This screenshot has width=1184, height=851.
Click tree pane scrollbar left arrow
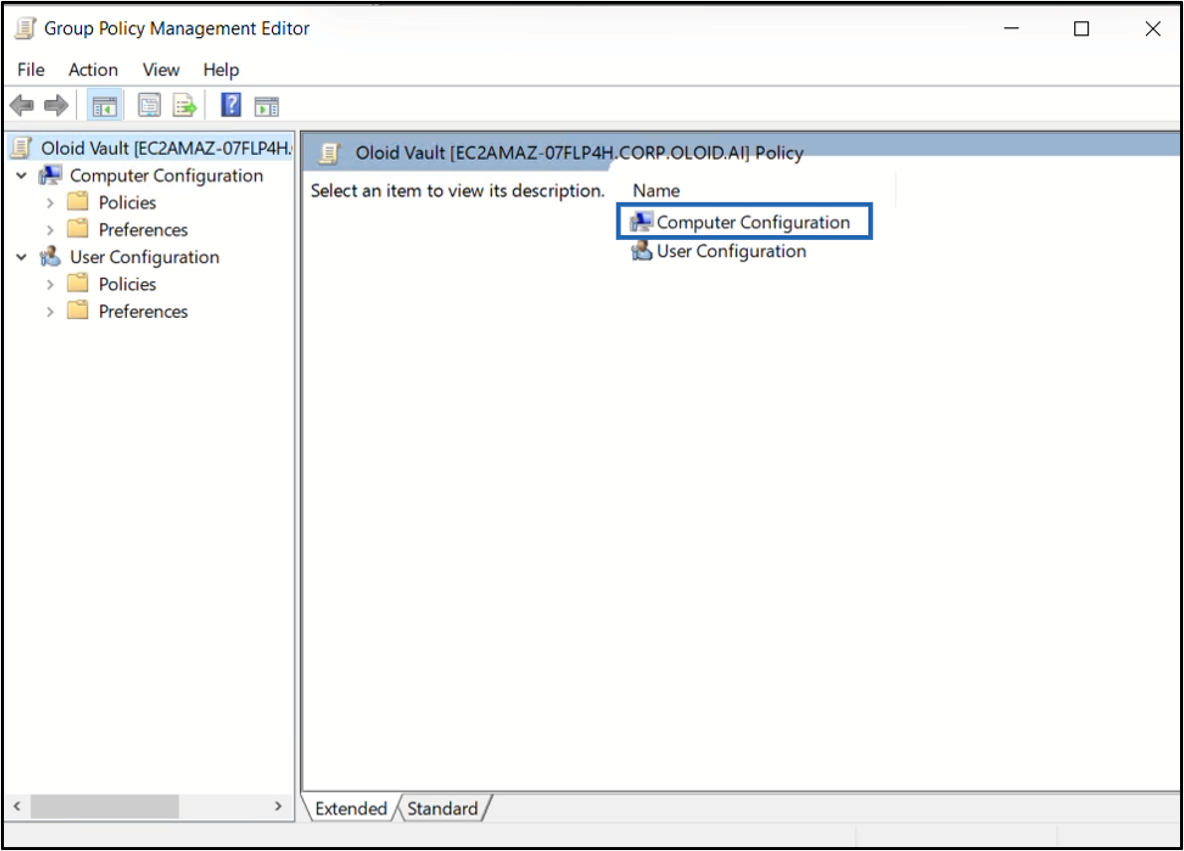[x=17, y=806]
